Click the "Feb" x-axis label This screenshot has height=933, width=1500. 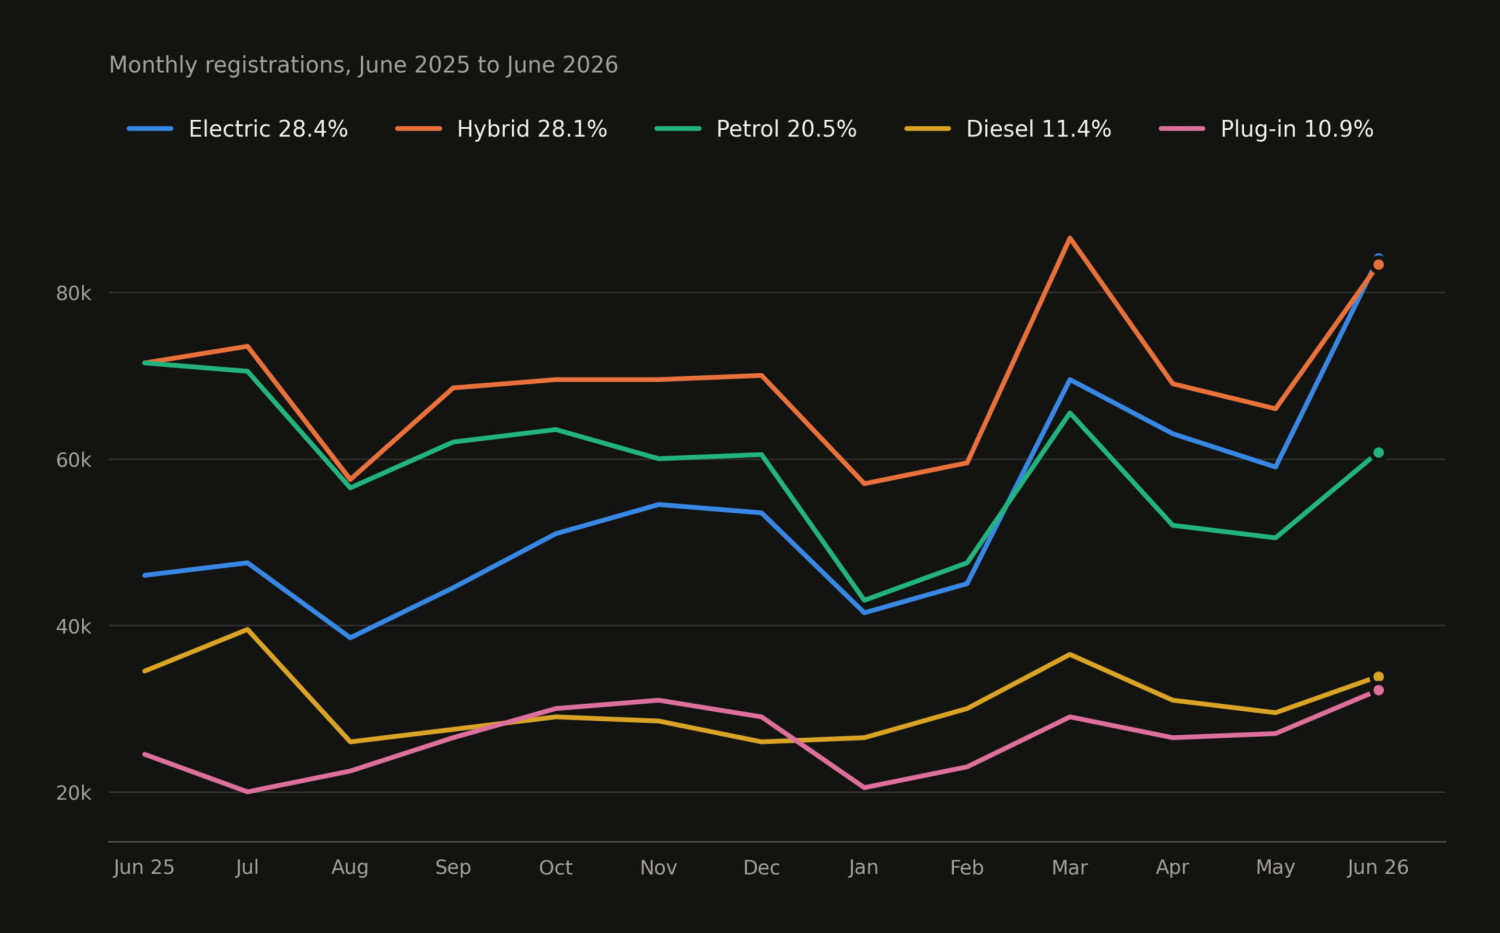point(967,867)
